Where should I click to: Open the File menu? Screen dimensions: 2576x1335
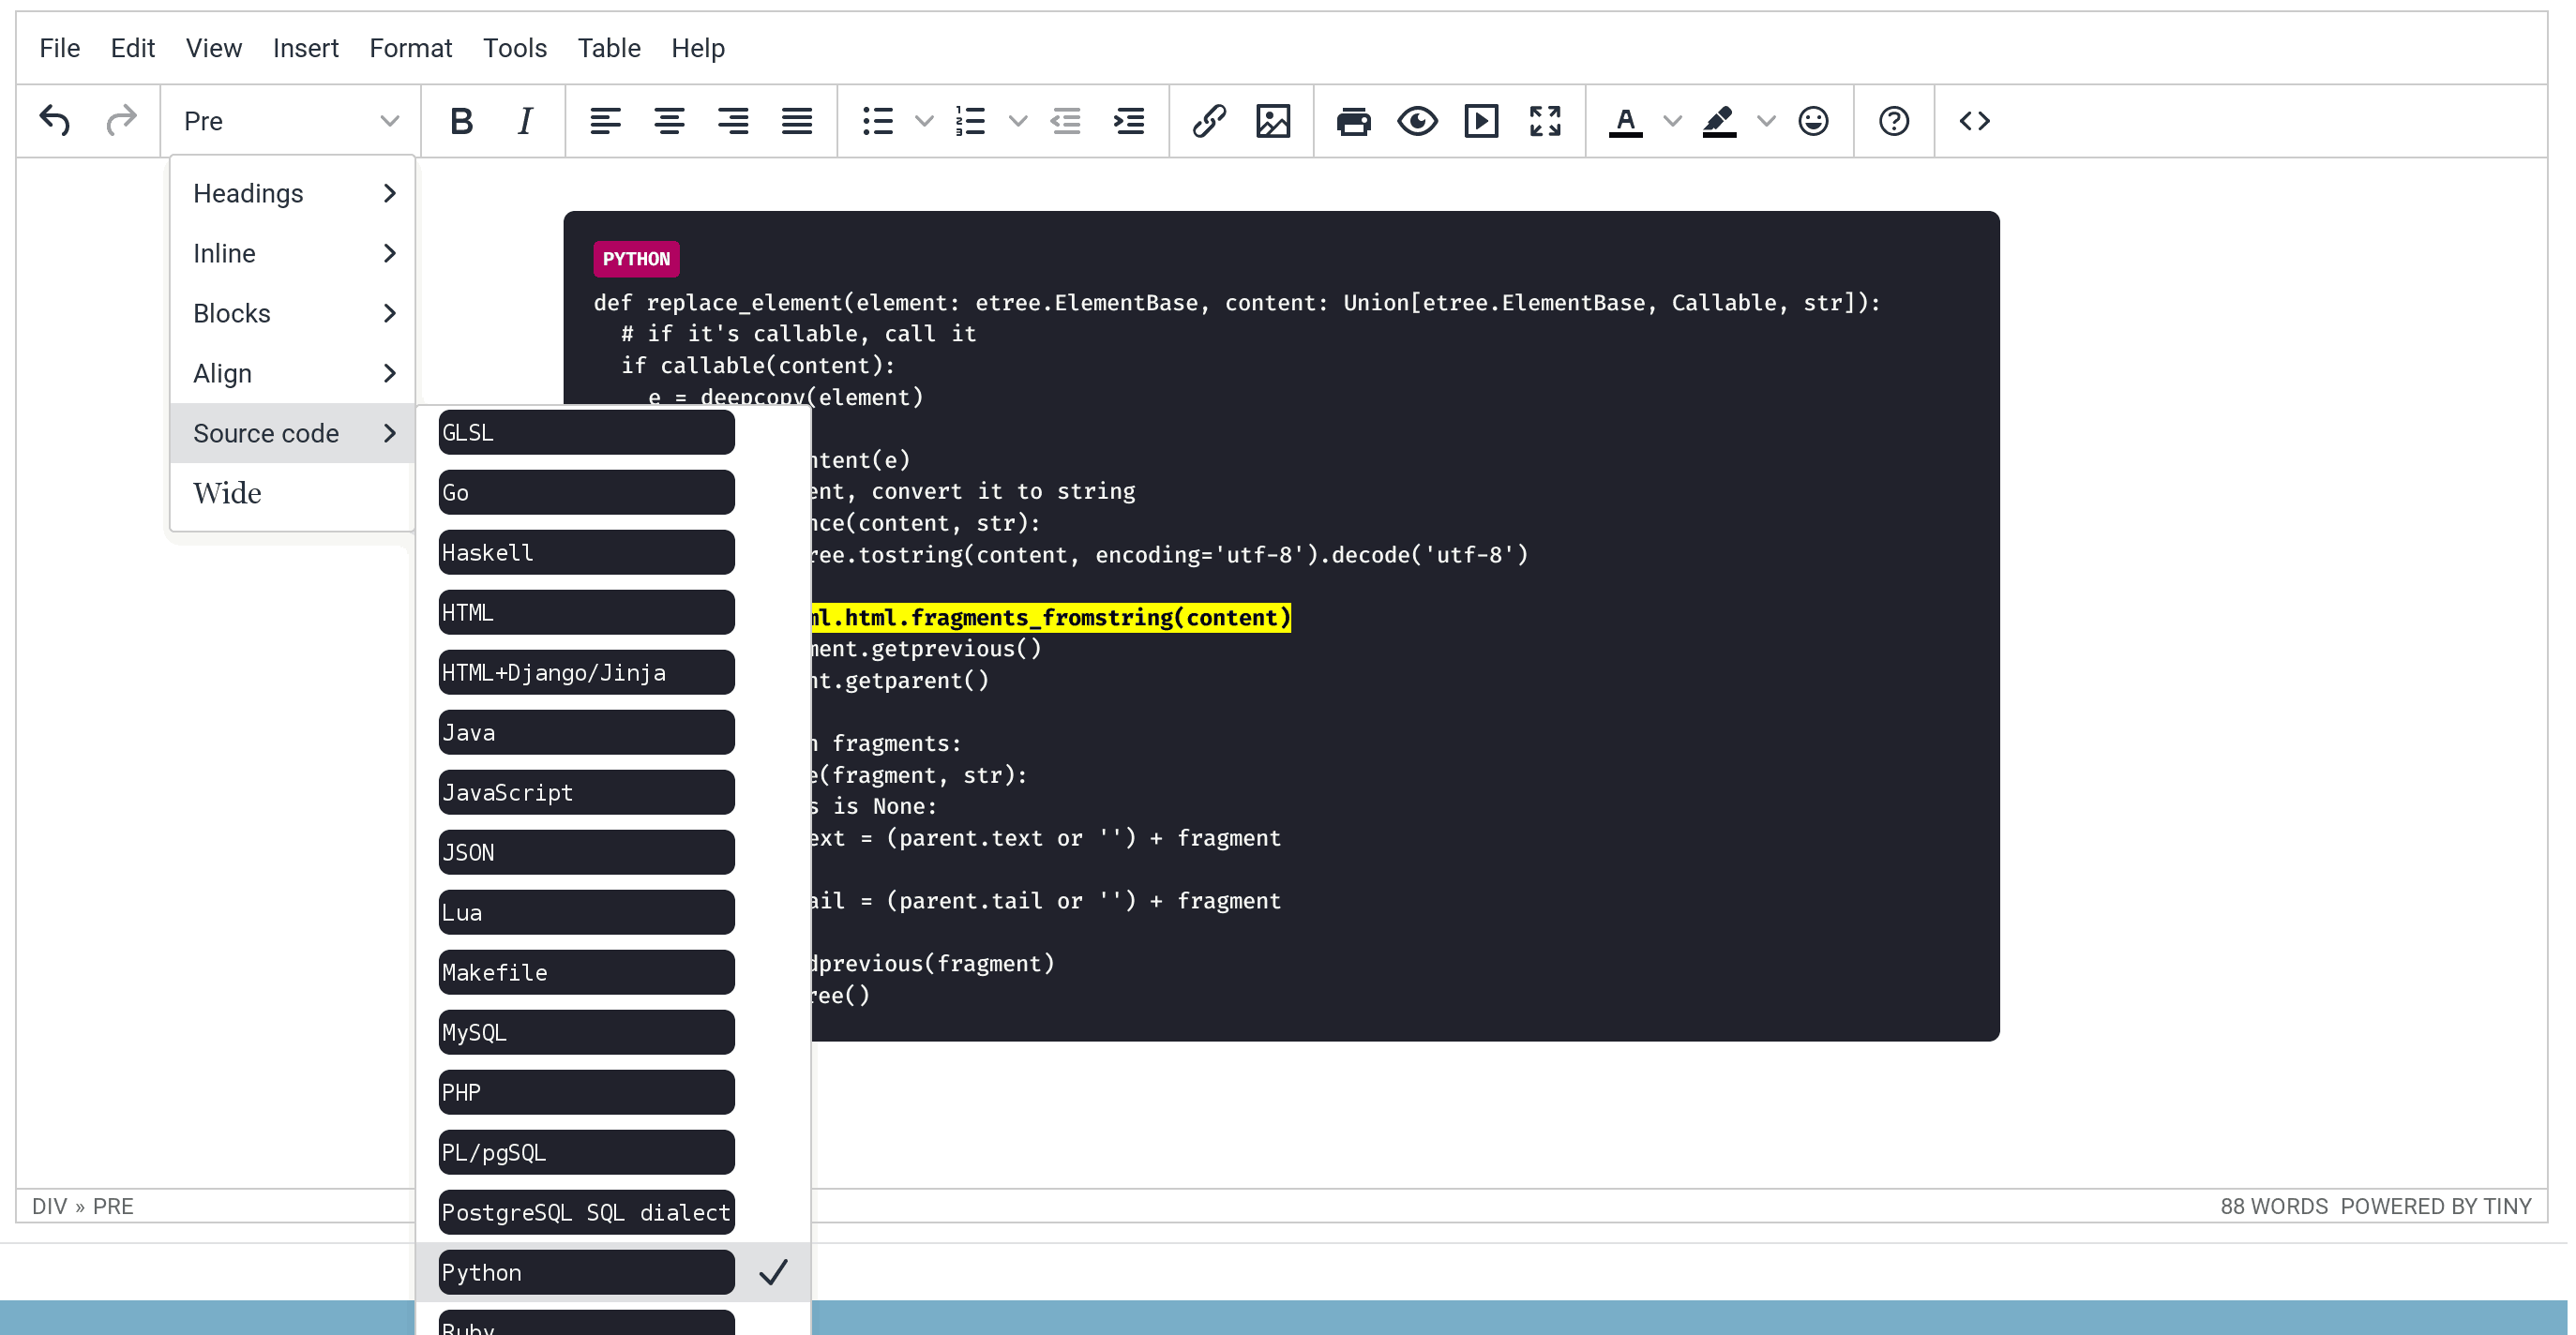point(59,48)
